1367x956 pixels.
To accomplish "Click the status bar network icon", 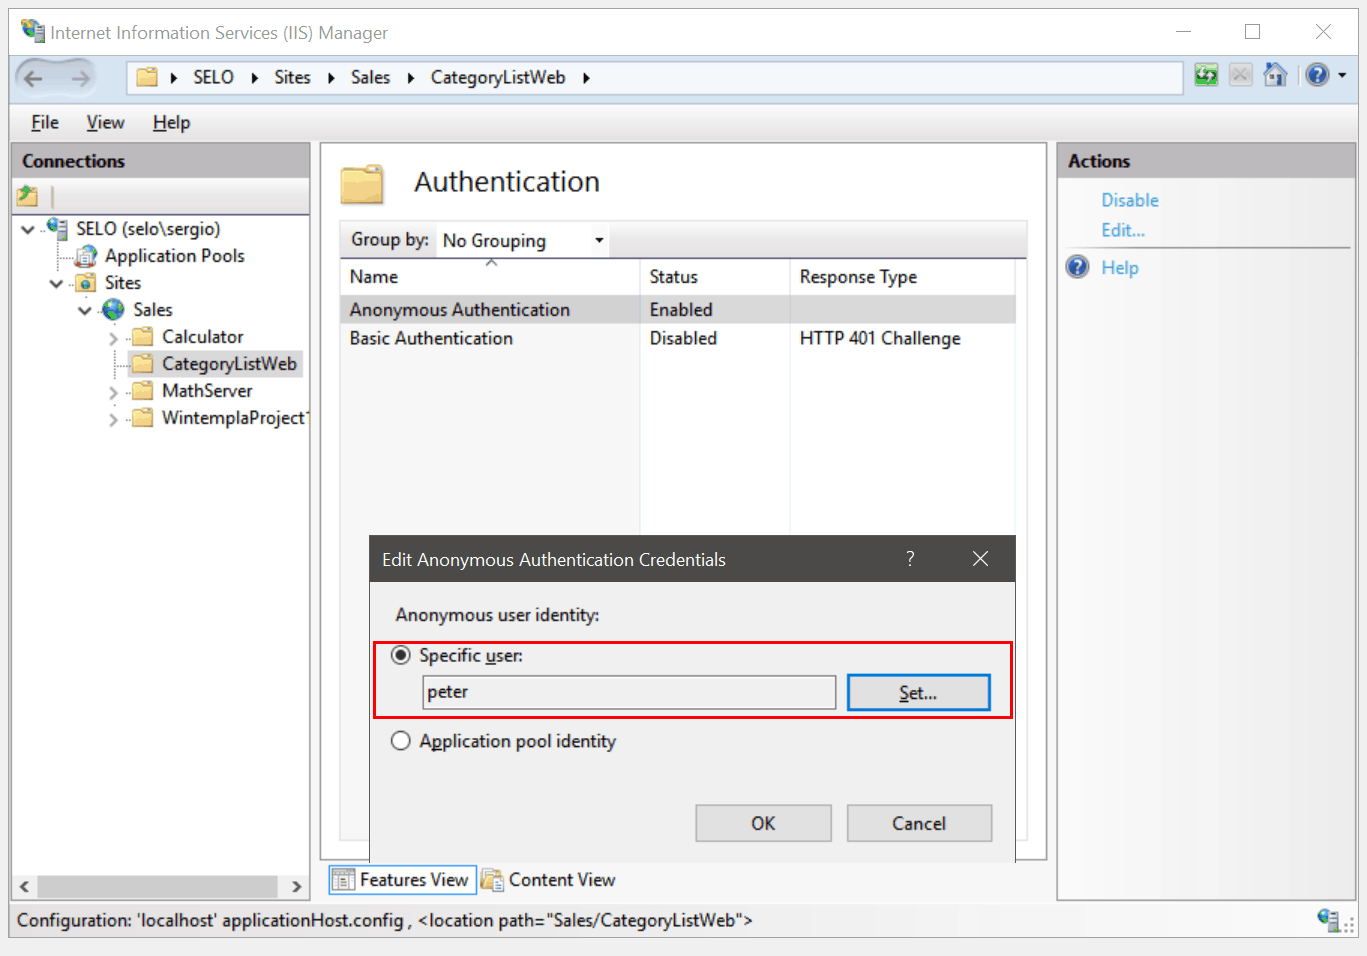I will point(1329,919).
